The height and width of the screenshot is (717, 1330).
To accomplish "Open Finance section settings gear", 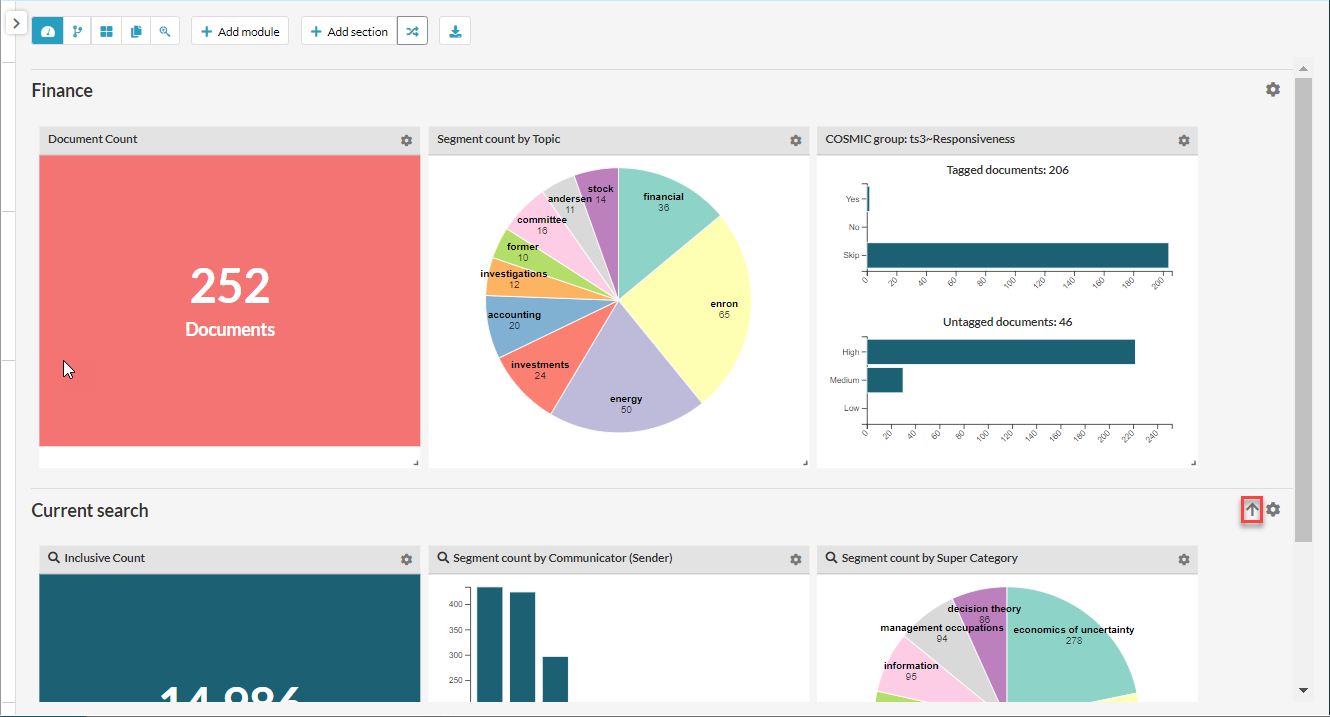I will coord(1273,90).
